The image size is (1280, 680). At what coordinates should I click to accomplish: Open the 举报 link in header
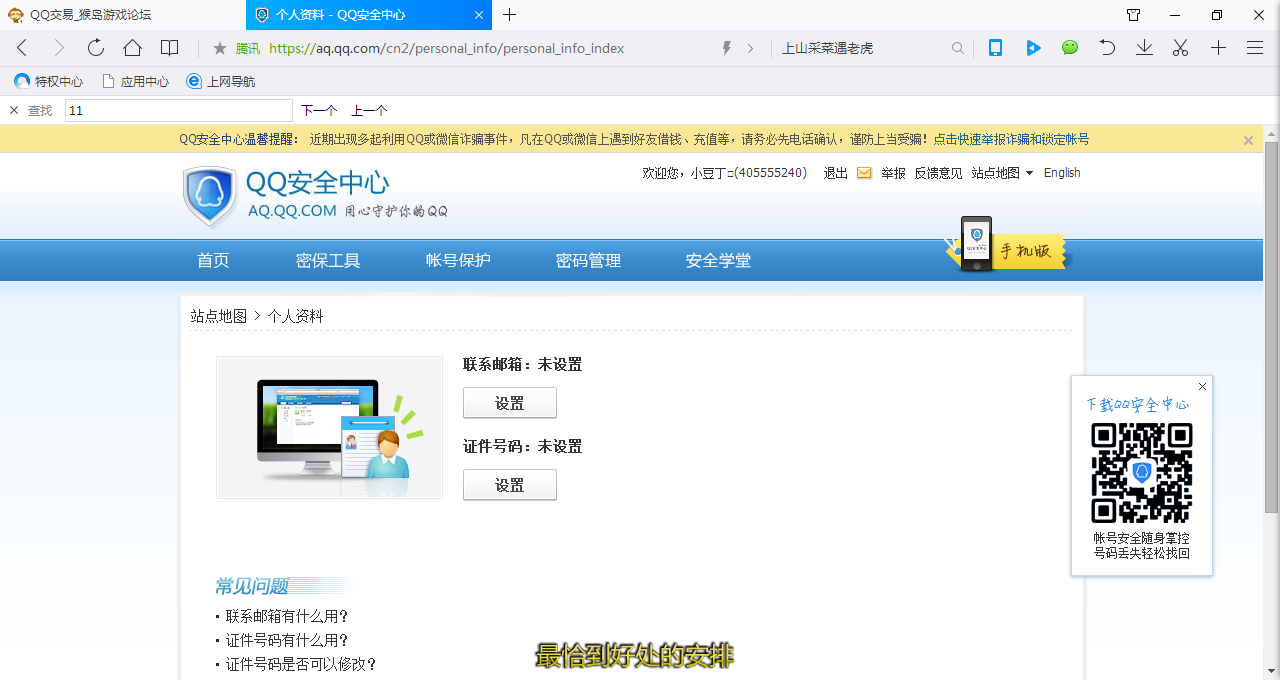click(893, 173)
